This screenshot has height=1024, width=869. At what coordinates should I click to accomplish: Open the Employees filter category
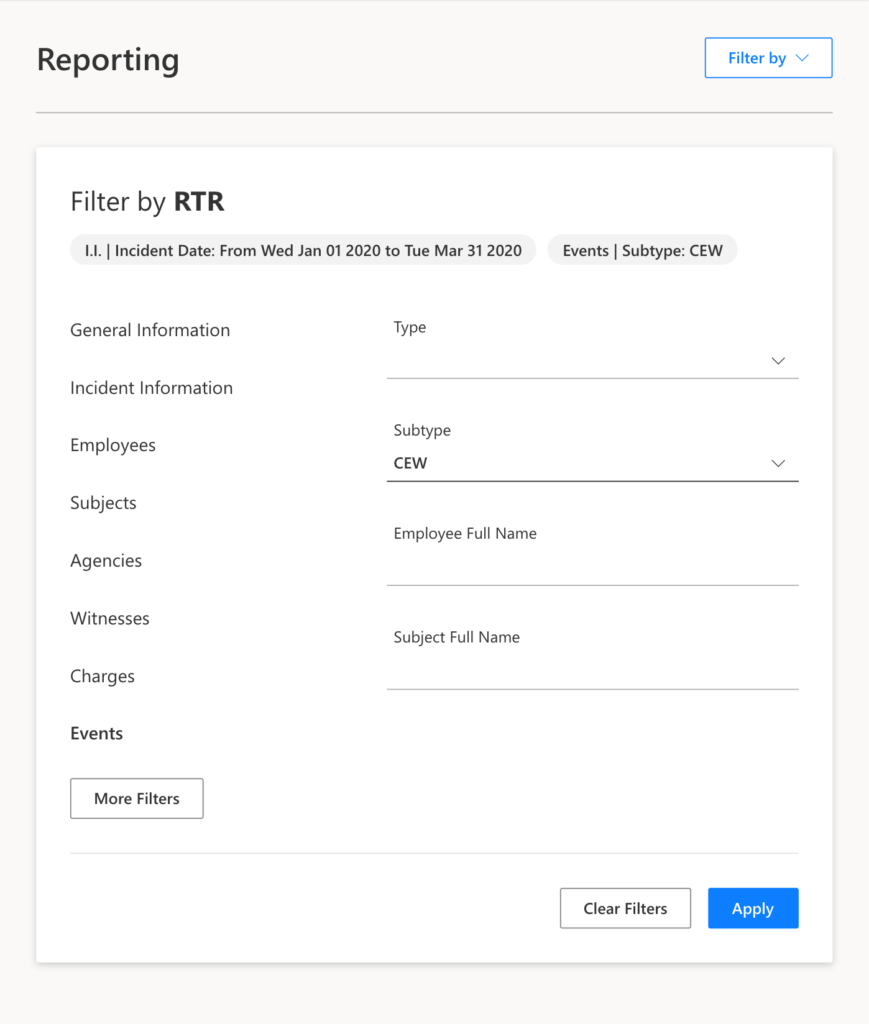click(113, 445)
